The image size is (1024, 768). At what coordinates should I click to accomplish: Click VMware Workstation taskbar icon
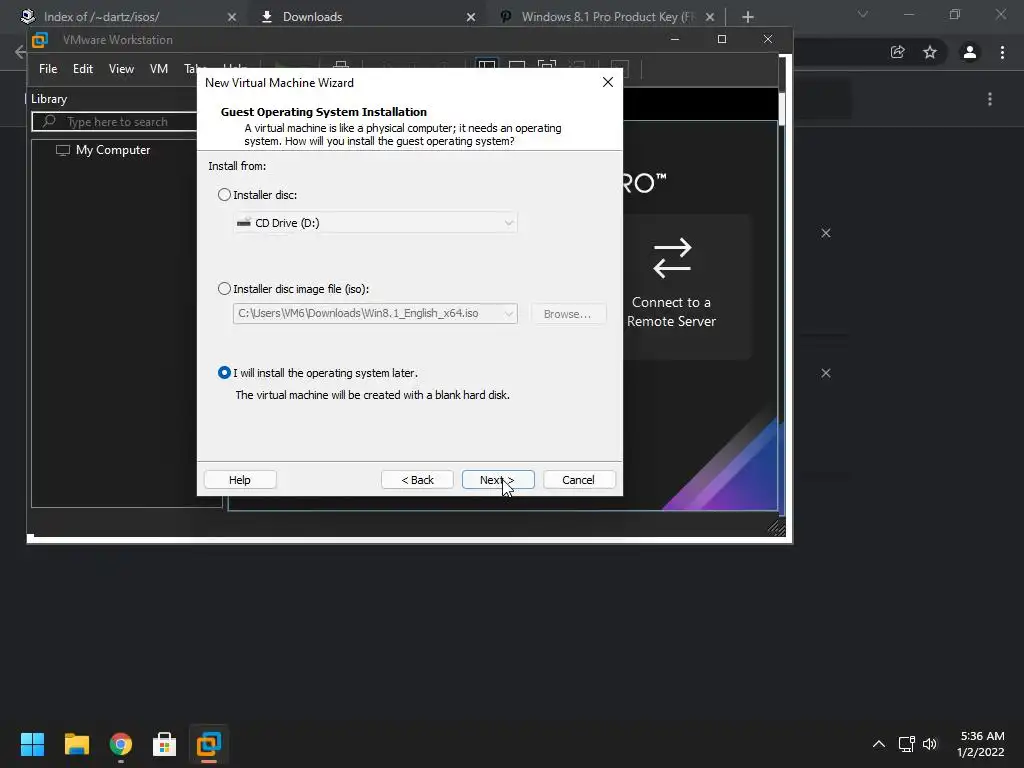tap(209, 744)
